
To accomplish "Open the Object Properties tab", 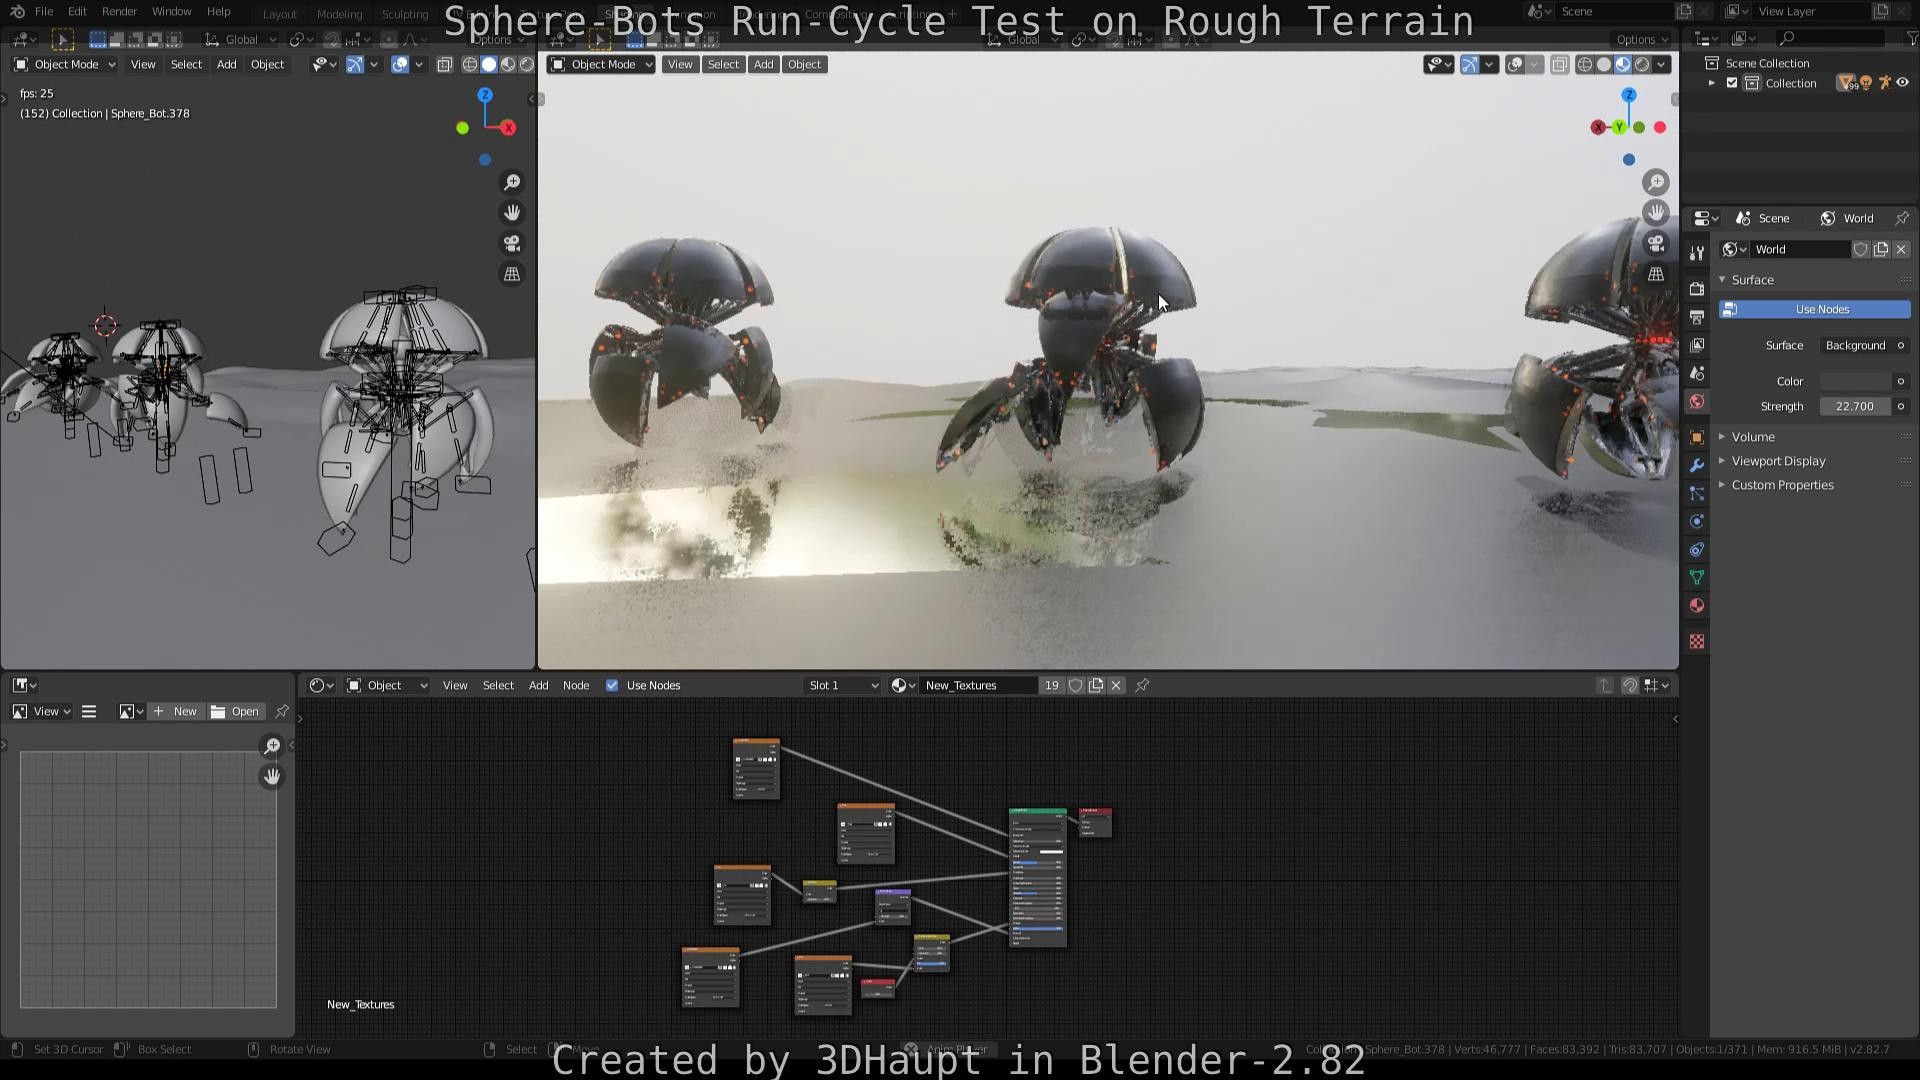I will (x=1696, y=437).
